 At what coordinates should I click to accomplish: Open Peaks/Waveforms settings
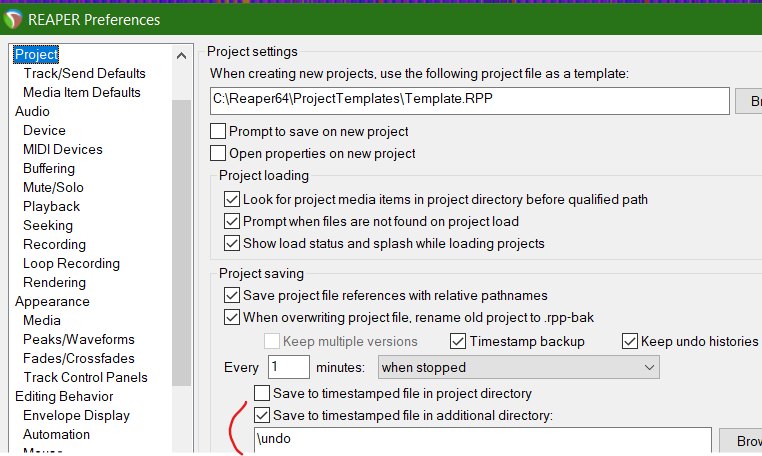point(79,339)
